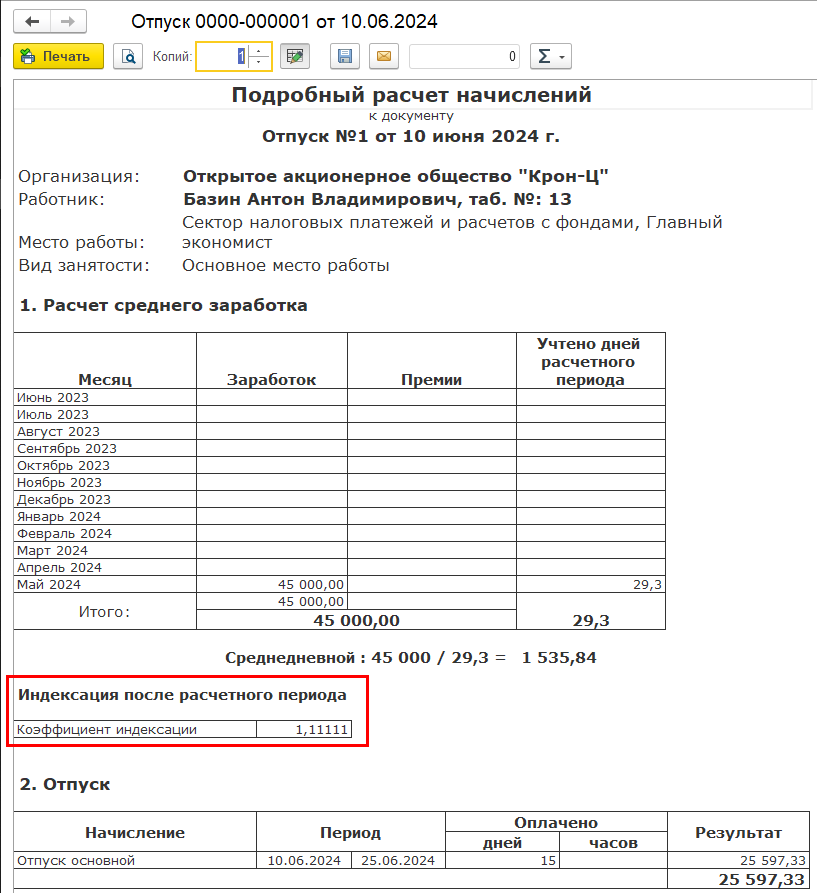Click the employee name Базин Антон Владимирович
The width and height of the screenshot is (817, 893).
click(322, 199)
